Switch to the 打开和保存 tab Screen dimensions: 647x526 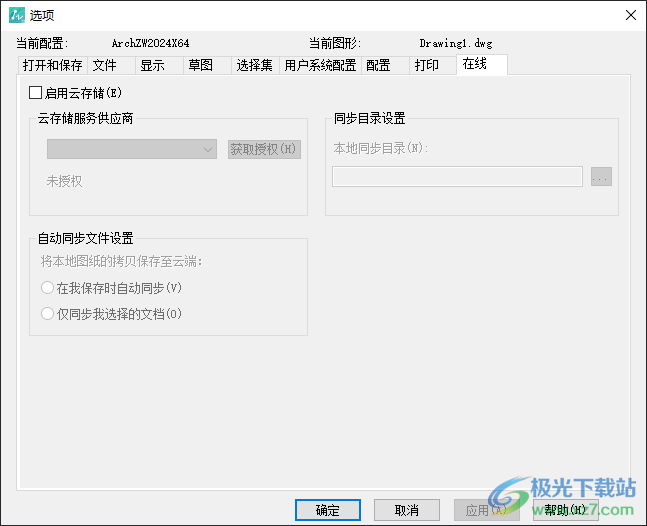click(52, 65)
